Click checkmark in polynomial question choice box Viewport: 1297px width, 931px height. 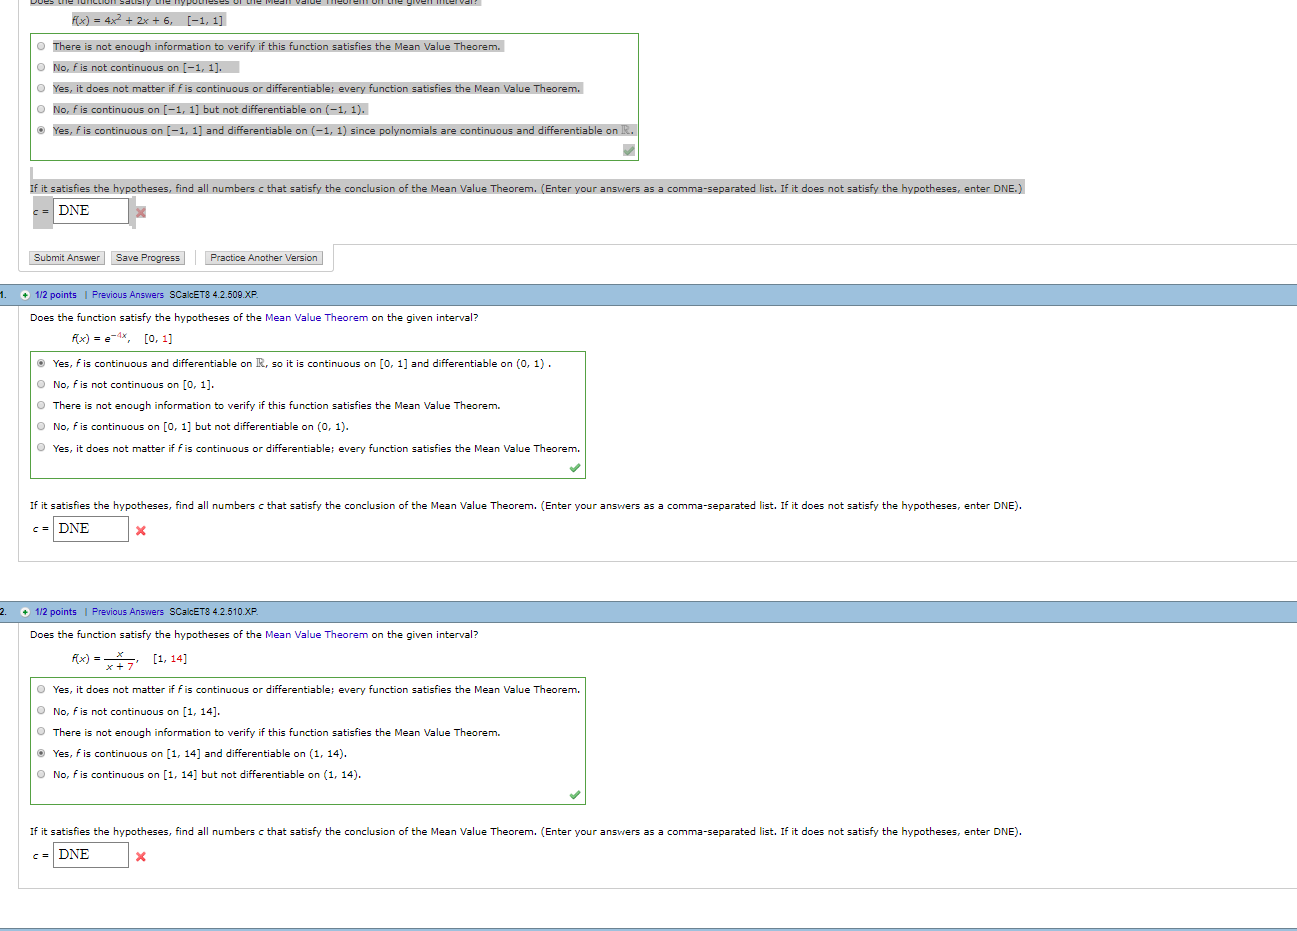coord(628,150)
